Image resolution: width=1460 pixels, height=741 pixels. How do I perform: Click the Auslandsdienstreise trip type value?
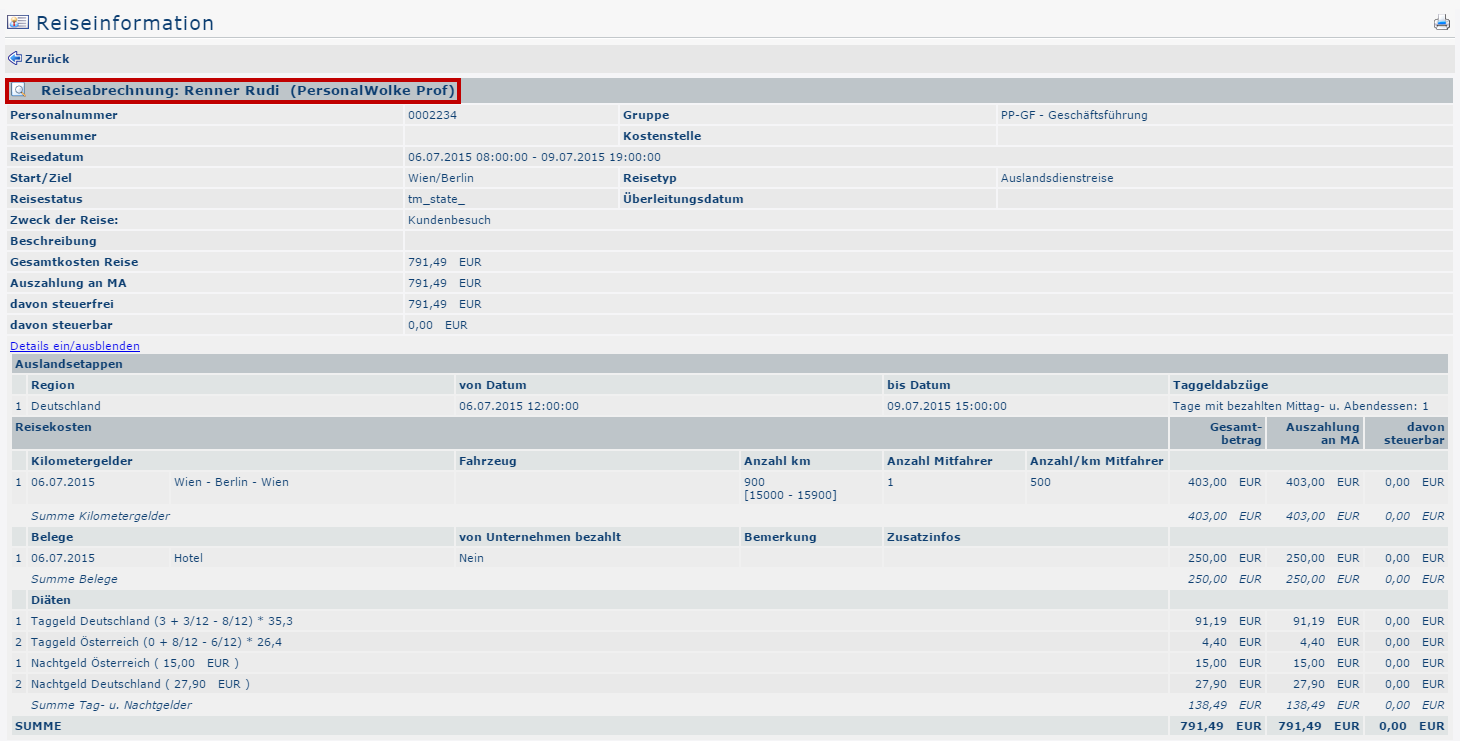click(1057, 178)
